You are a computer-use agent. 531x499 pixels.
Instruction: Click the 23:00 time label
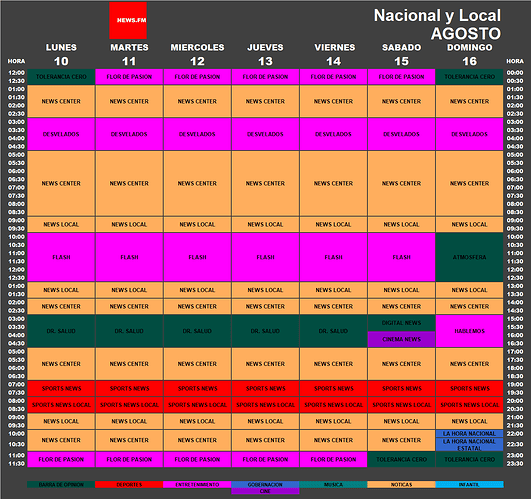pos(515,455)
